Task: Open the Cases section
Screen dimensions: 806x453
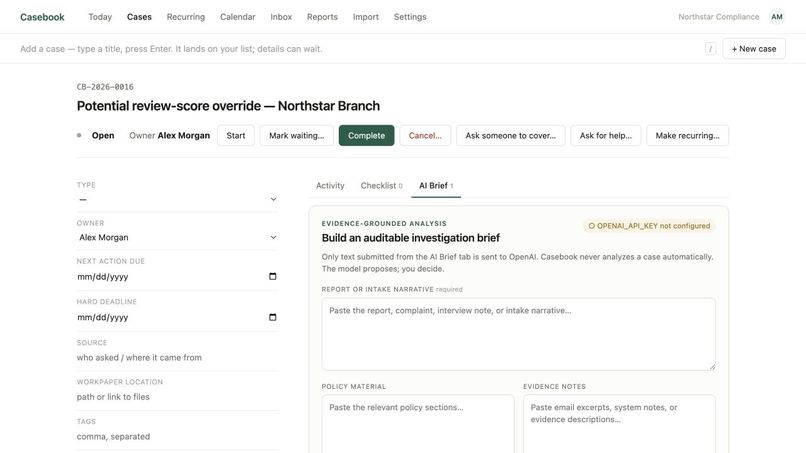Action: click(x=139, y=17)
